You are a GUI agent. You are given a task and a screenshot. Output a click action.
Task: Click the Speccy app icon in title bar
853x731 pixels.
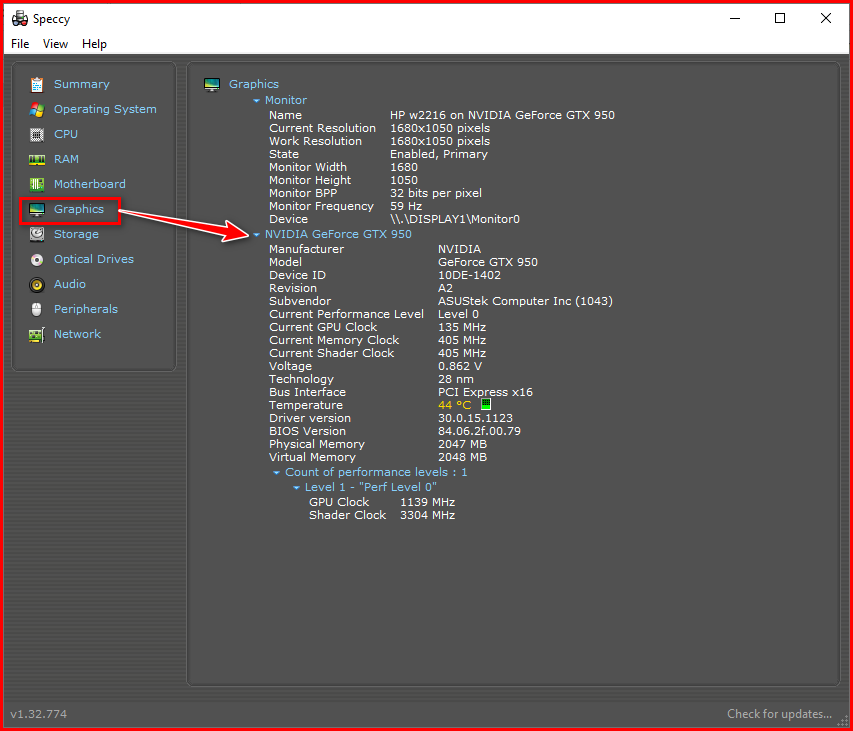click(x=20, y=18)
